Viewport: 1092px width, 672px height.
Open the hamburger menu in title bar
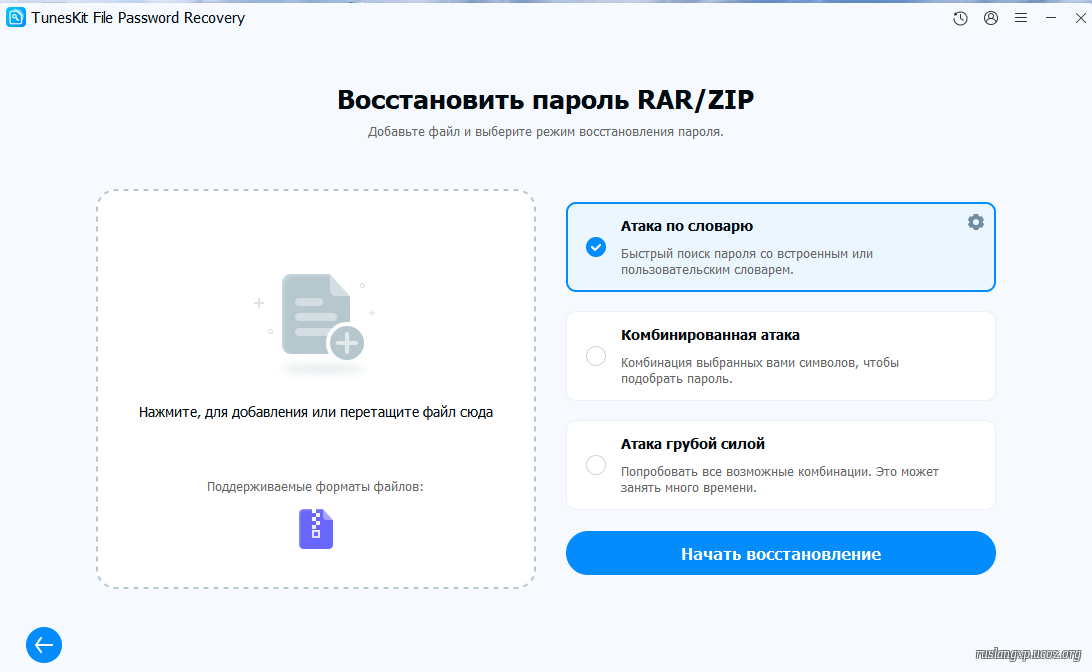coord(1021,18)
